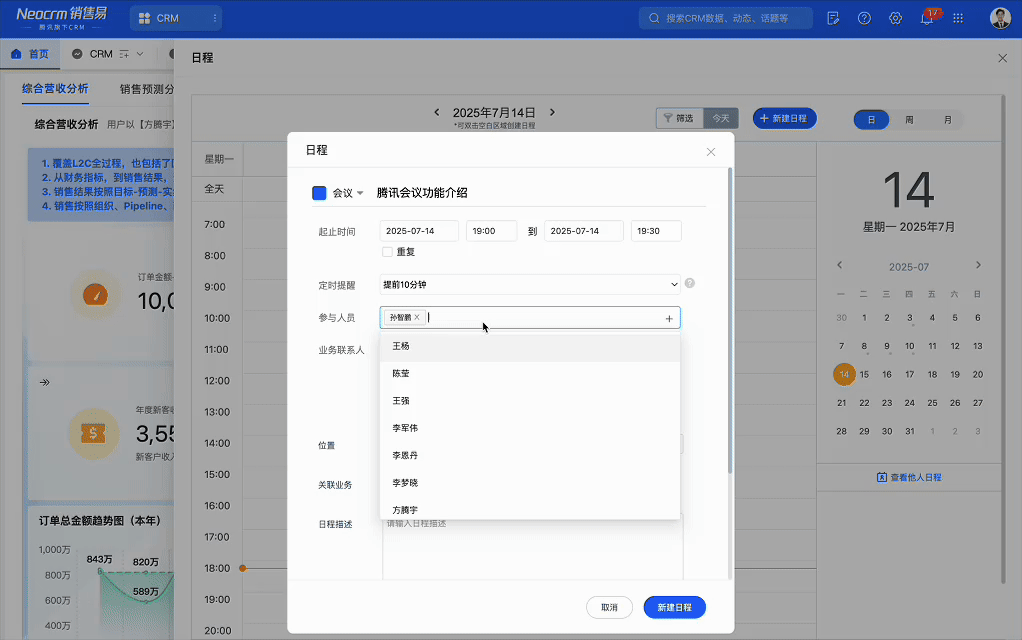Click the blue schedule color swatch
Screen dimensions: 1022x640
[x=320, y=193]
